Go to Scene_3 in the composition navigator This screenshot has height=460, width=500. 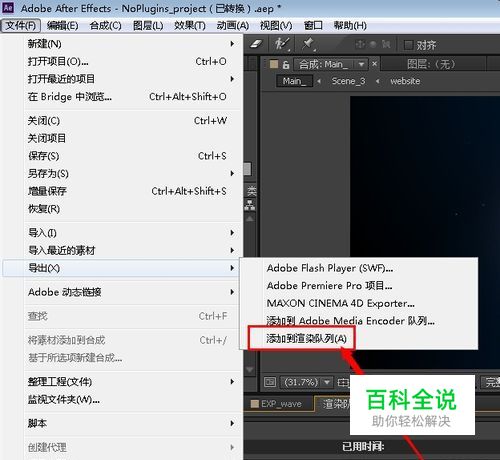pyautogui.click(x=348, y=81)
